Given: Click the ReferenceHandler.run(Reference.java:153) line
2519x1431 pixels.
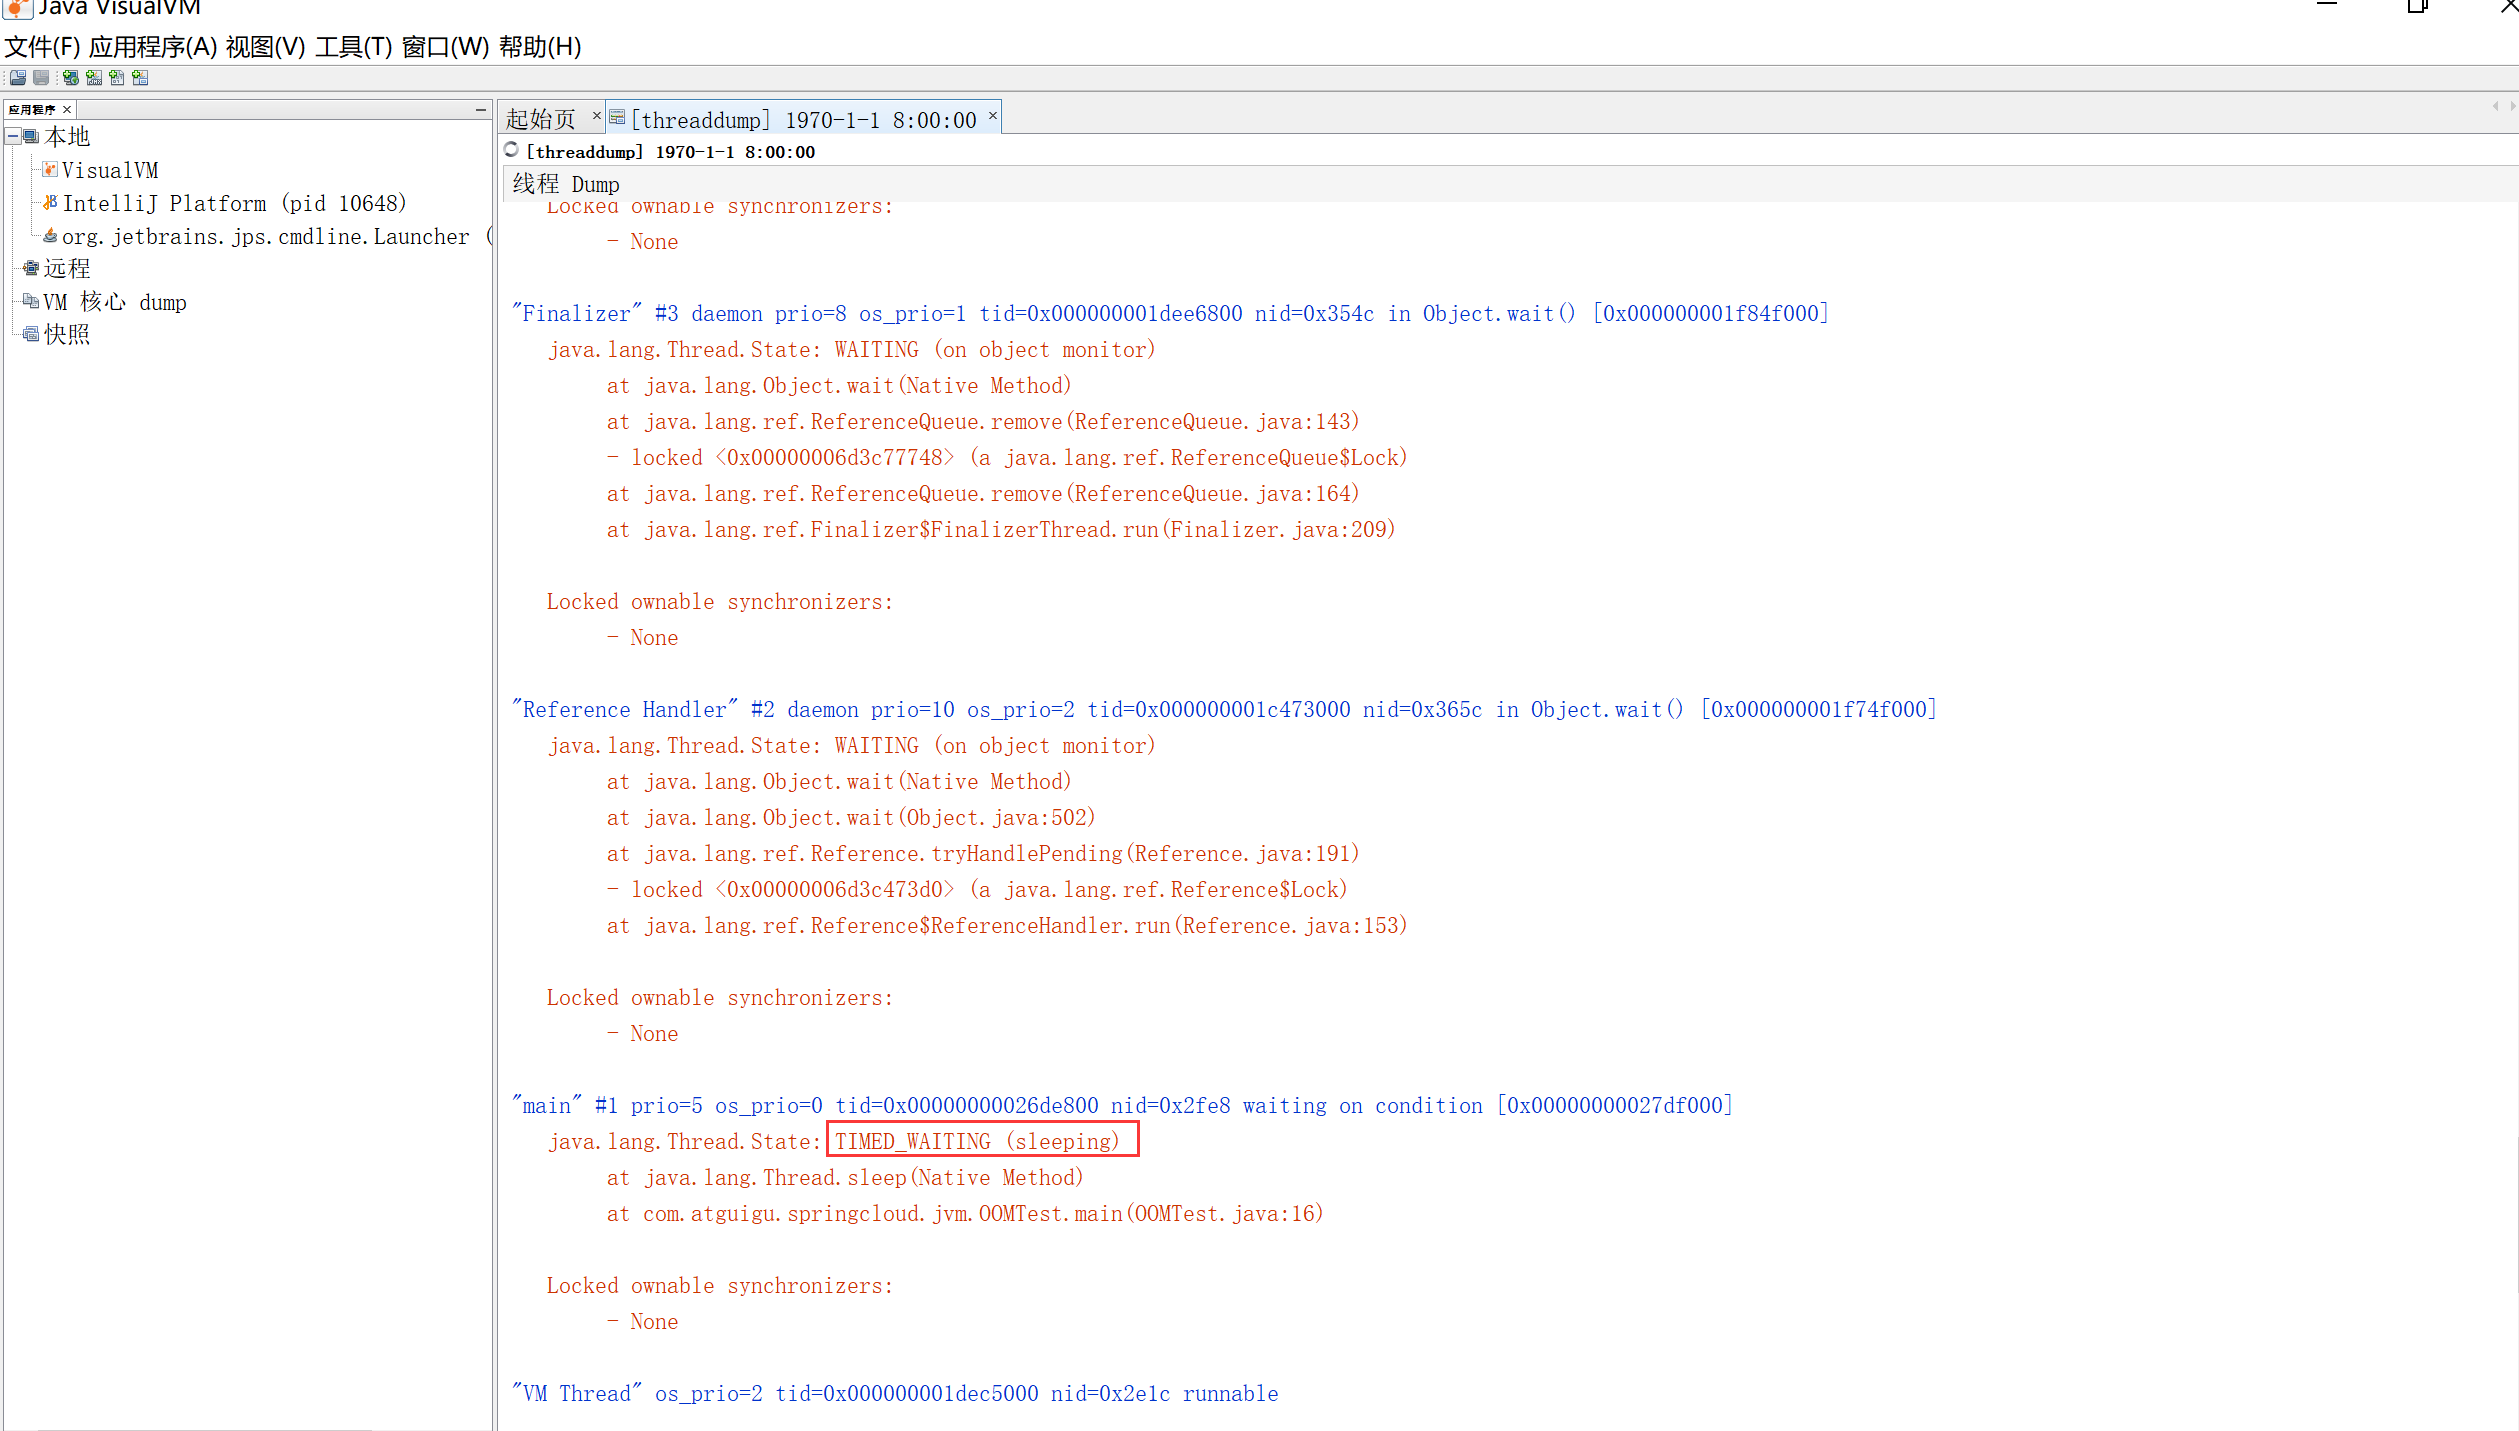Looking at the screenshot, I should click(1007, 925).
